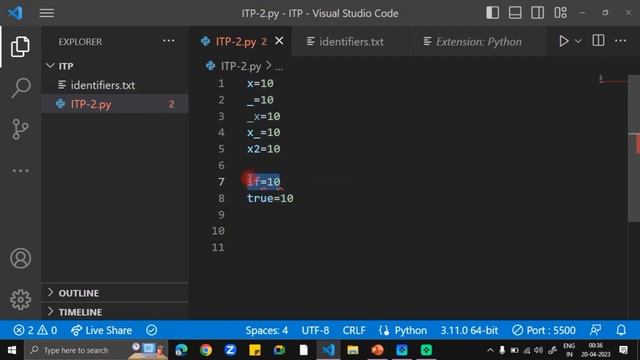Open the Search view in activity bar
This screenshot has width=640, height=360.
20,87
